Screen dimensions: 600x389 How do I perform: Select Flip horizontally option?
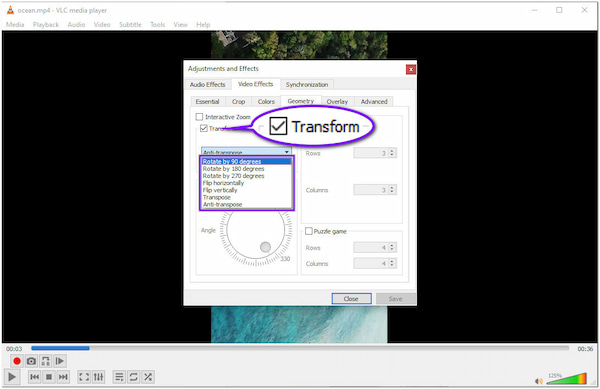pos(246,183)
